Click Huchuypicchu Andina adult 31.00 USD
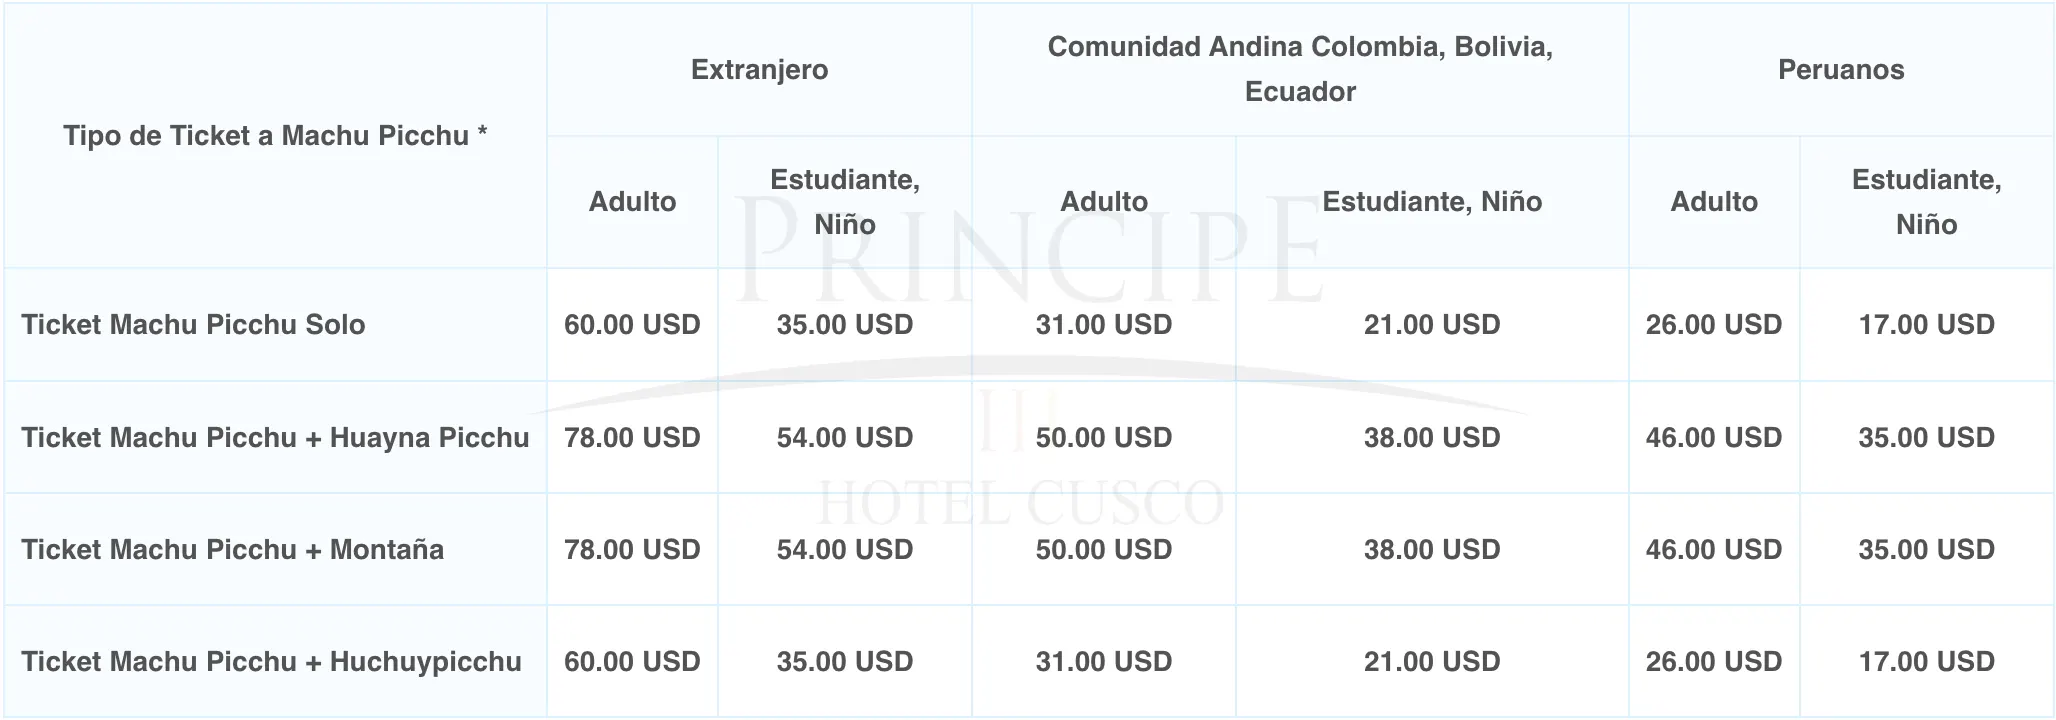2056x720 pixels. pyautogui.click(x=1104, y=661)
